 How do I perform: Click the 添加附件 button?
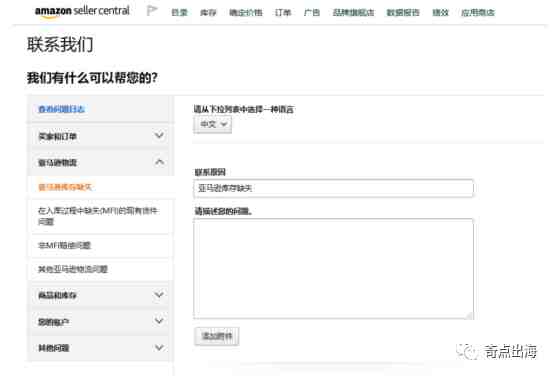pyautogui.click(x=217, y=336)
